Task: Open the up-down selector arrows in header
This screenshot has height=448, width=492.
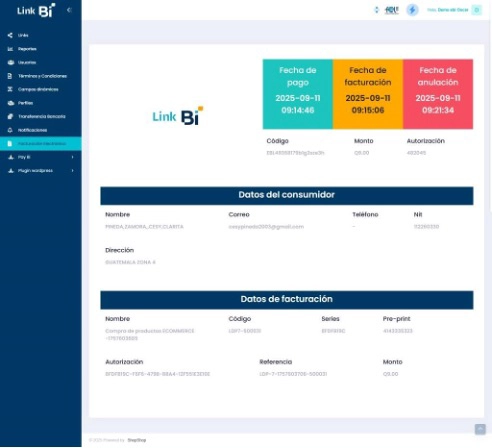Action: [x=377, y=10]
